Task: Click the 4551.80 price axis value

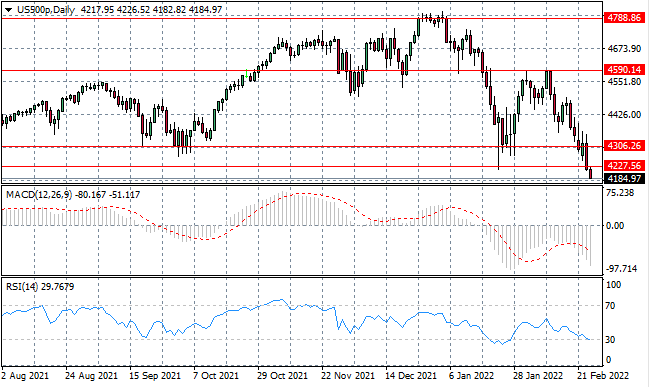Action: 624,82
